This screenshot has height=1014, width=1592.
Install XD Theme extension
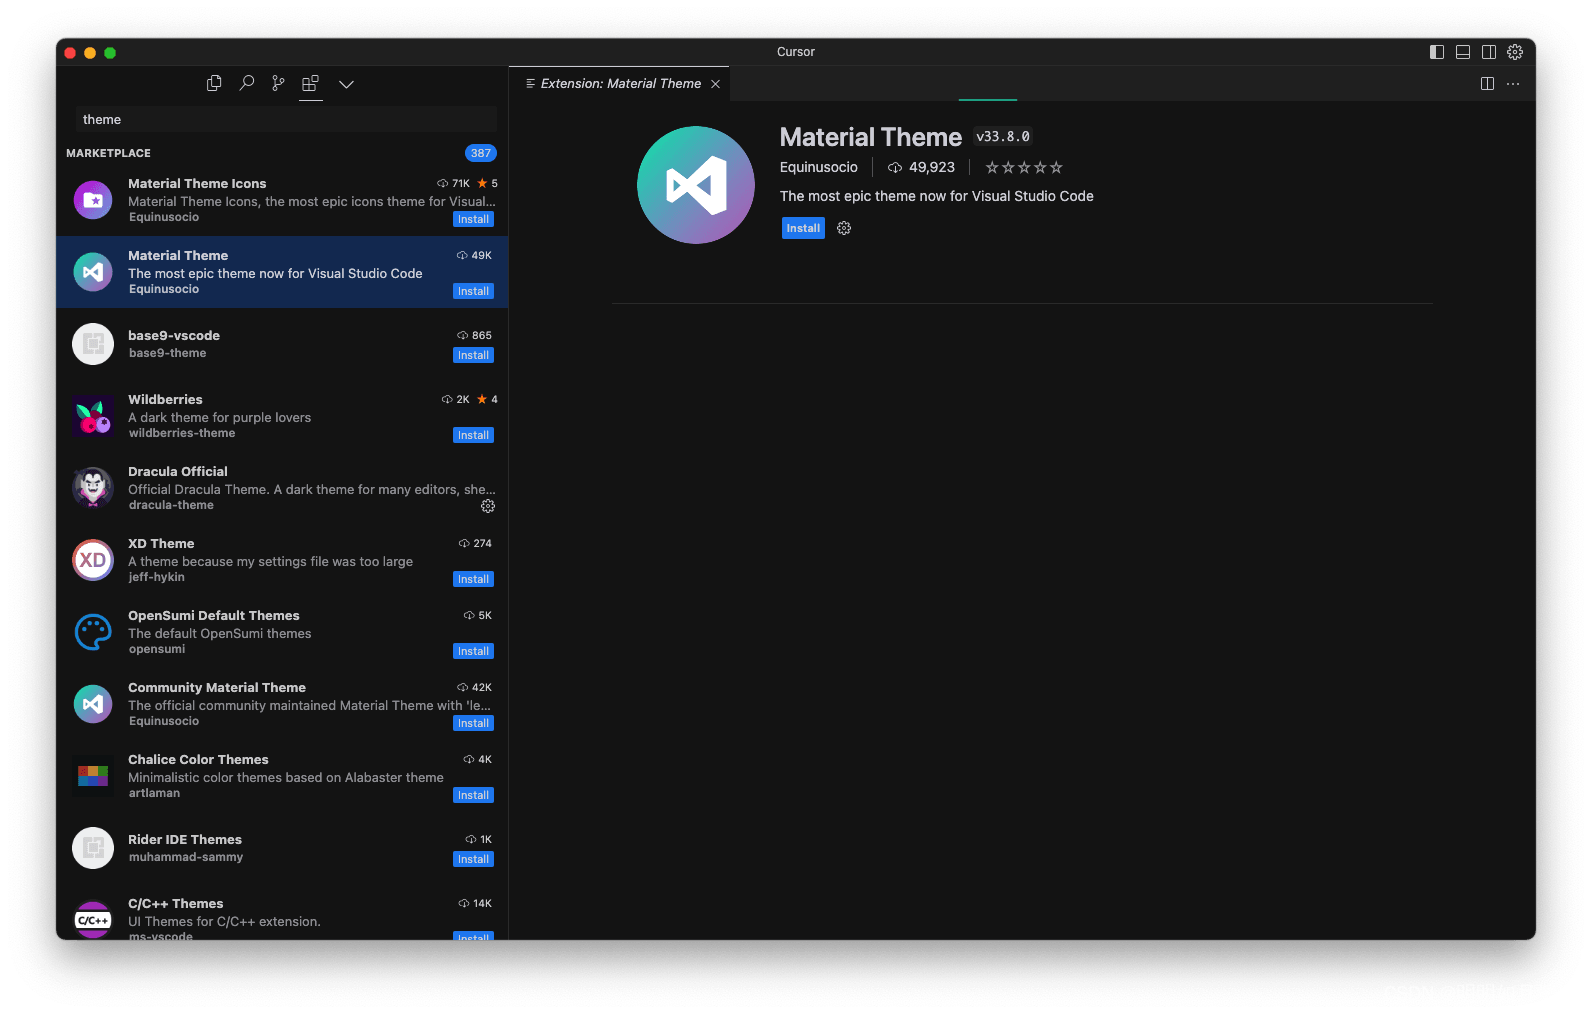473,579
